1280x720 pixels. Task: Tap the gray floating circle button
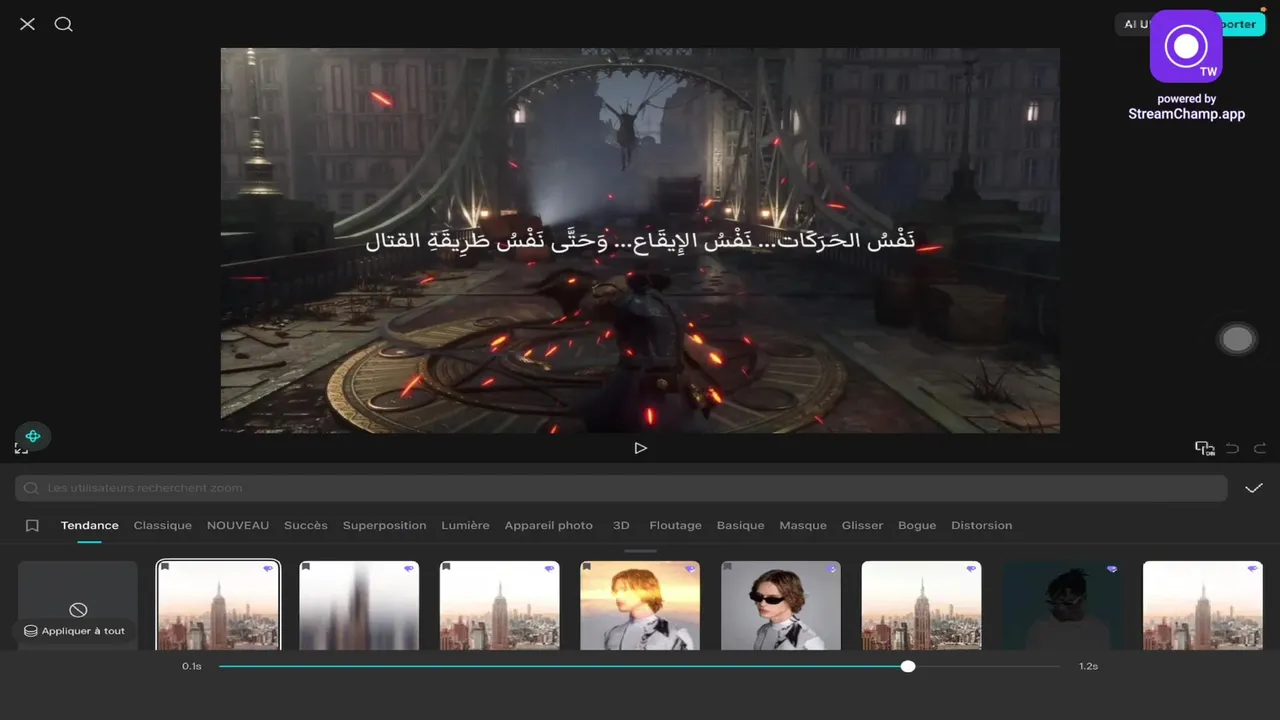pos(1237,339)
